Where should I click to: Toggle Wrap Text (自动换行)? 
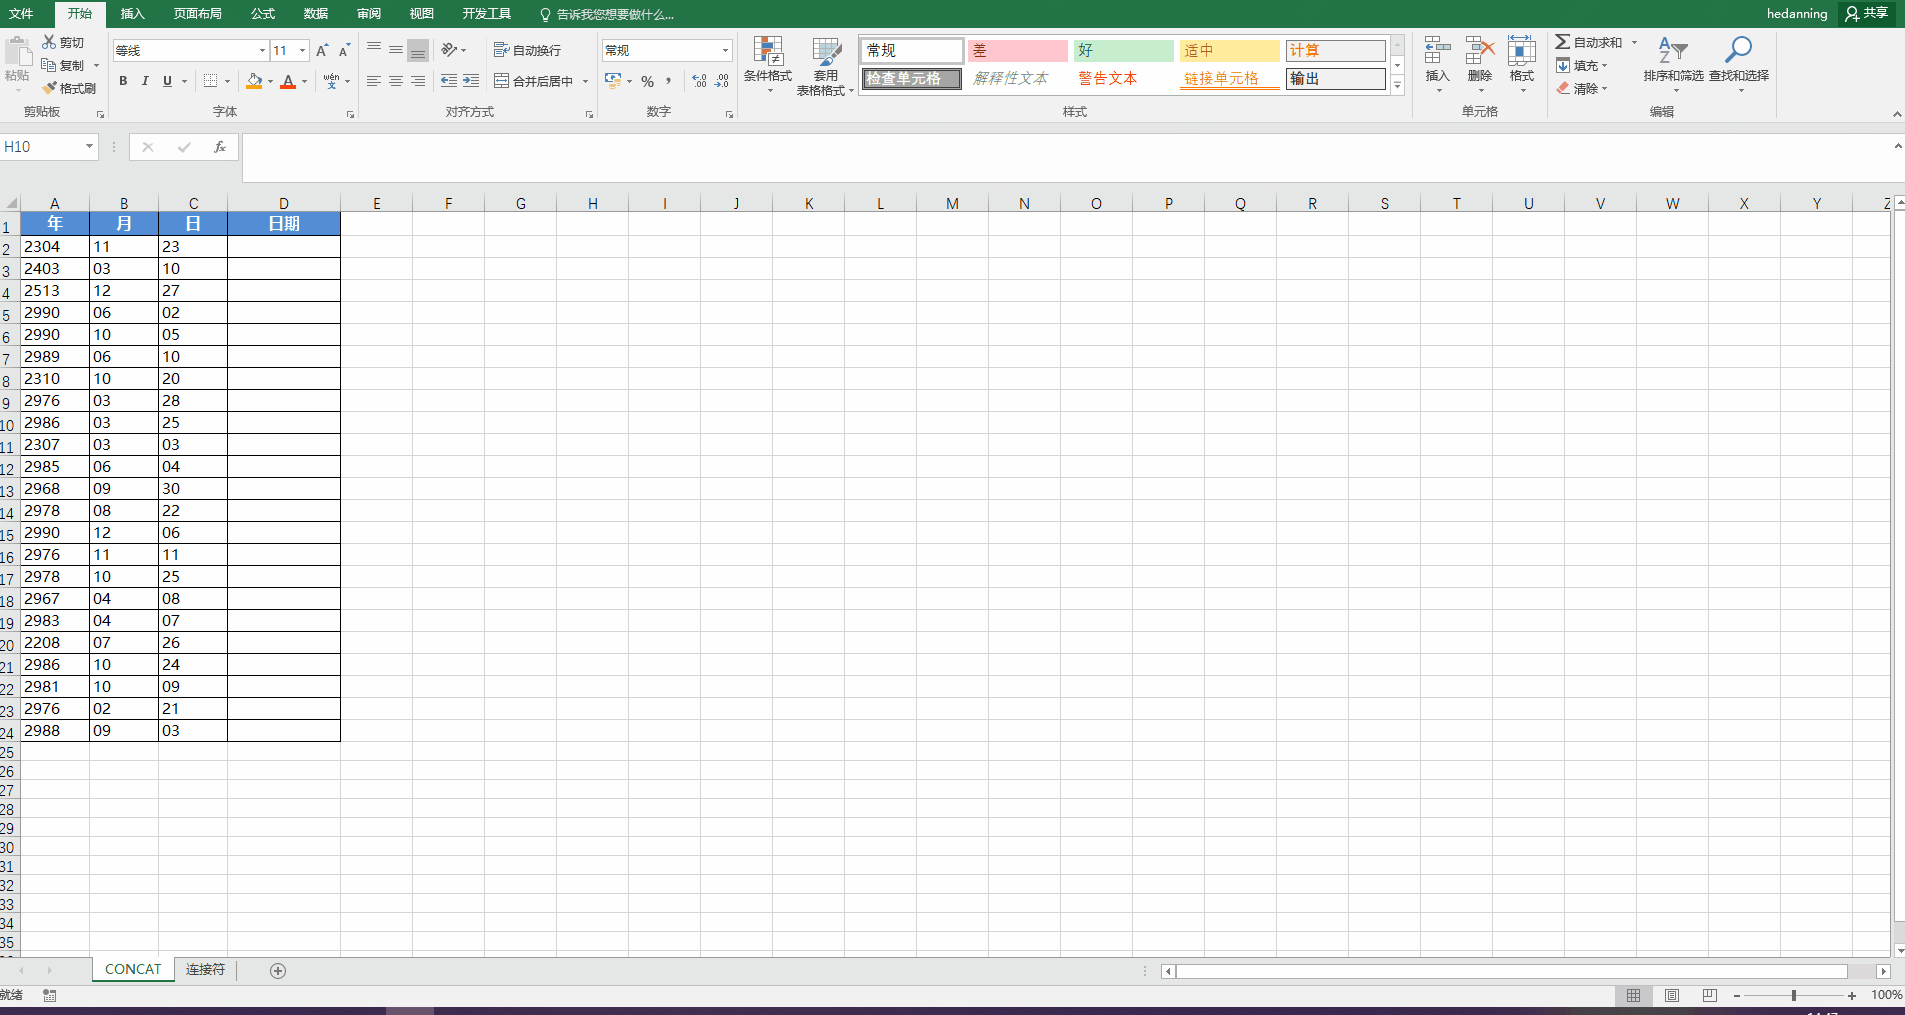(x=527, y=50)
